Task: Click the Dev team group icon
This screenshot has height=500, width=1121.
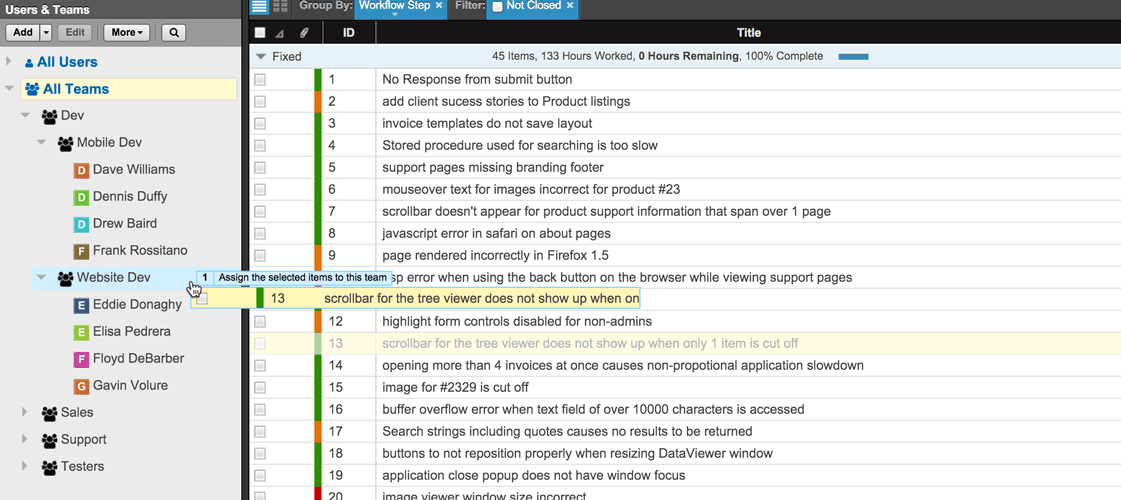Action: [49, 116]
